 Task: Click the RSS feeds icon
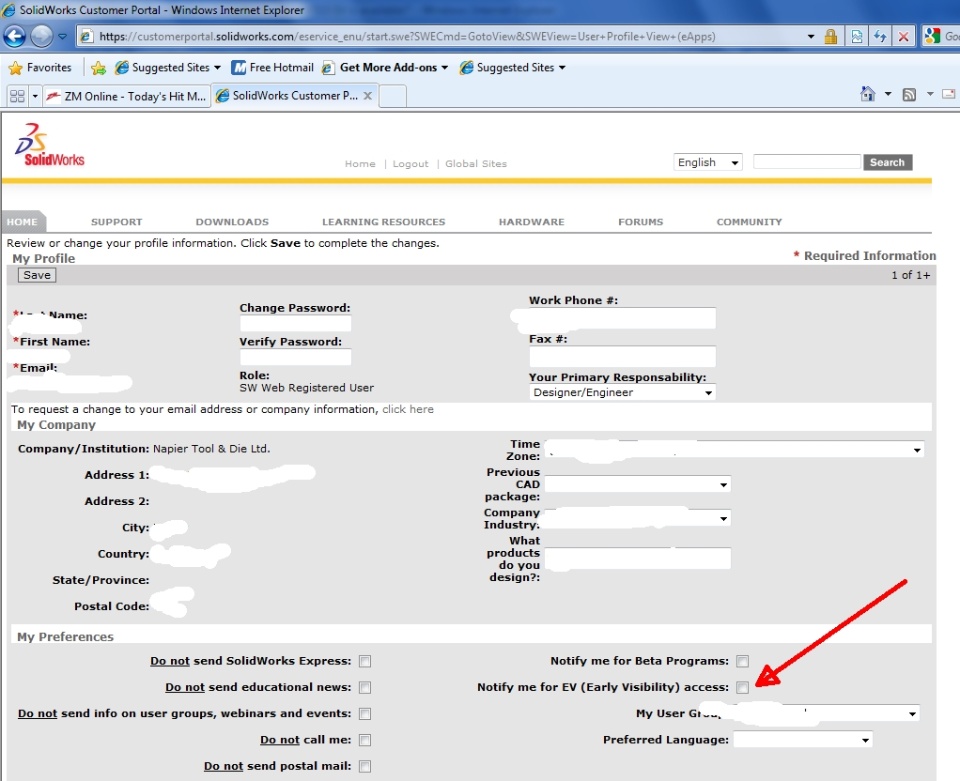[910, 94]
